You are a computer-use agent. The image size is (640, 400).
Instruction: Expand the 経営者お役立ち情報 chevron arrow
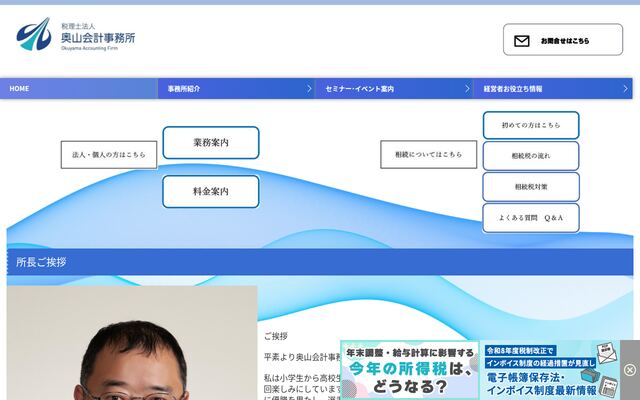[625, 89]
